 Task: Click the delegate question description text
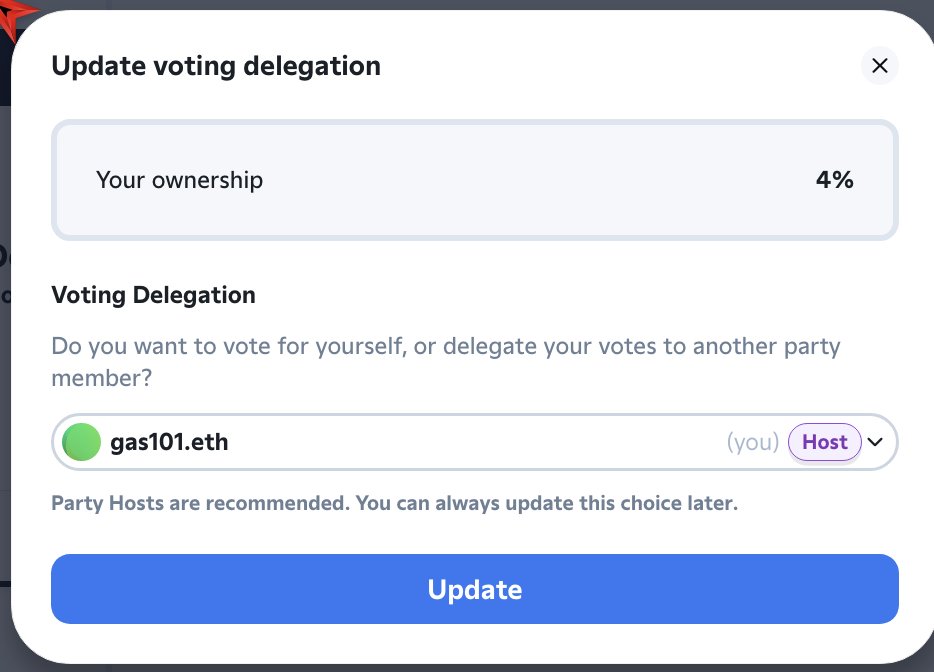coord(445,362)
